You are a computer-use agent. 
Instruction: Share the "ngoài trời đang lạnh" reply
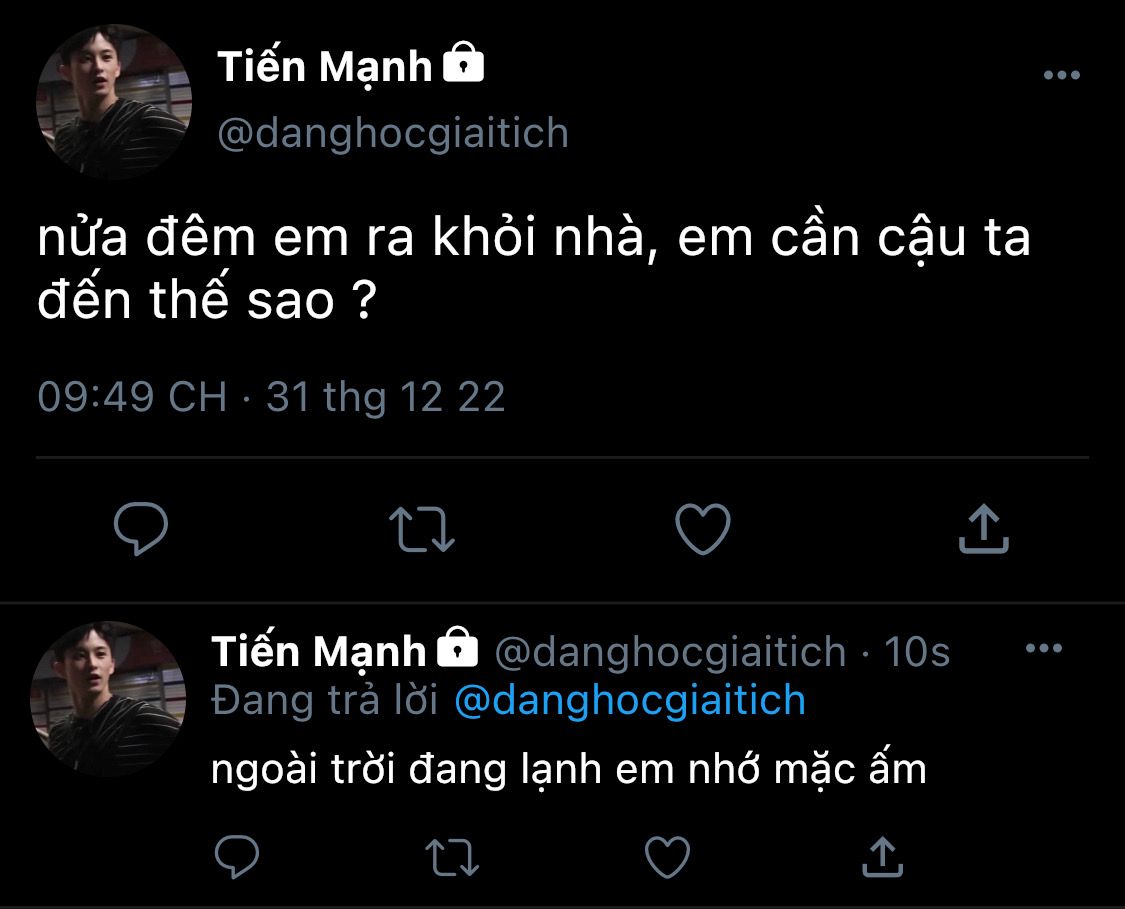(881, 857)
